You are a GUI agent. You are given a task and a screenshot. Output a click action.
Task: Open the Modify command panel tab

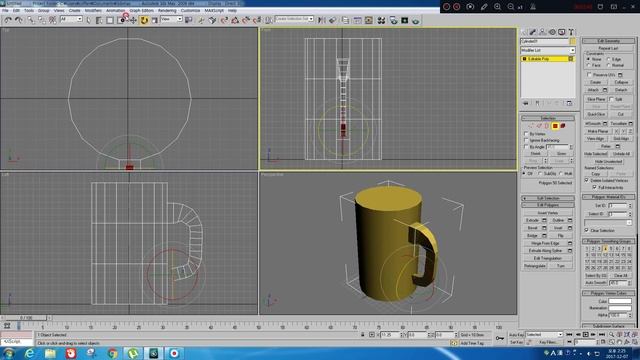click(533, 32)
